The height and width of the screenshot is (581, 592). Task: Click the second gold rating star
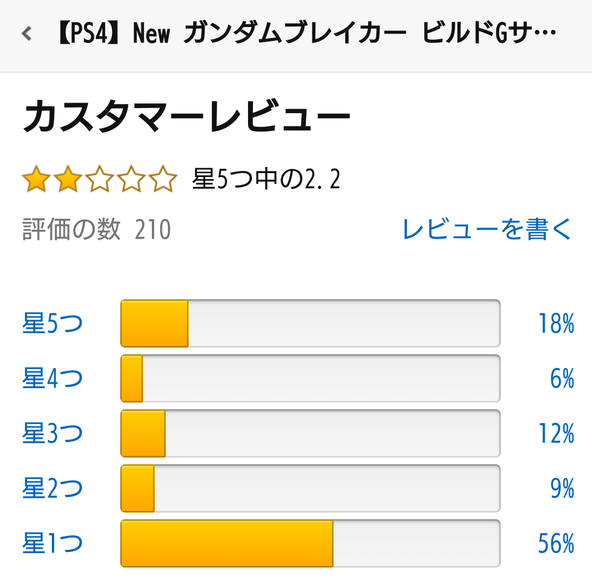(68, 179)
